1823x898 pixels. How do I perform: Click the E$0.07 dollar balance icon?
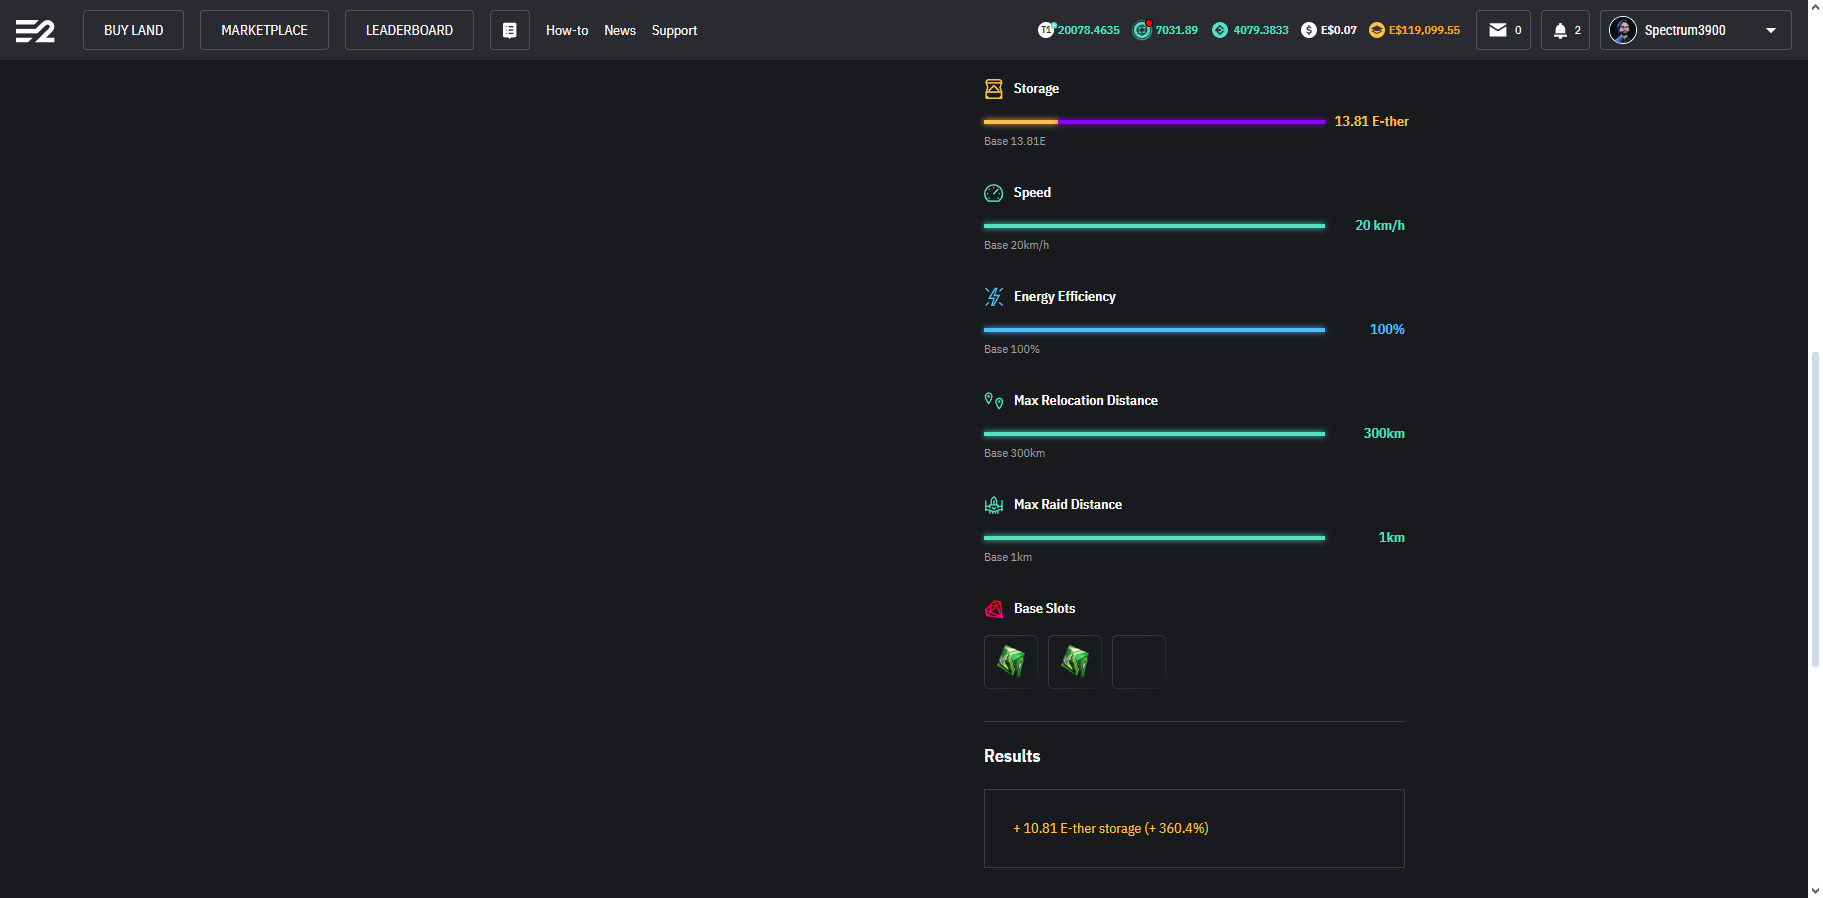click(1308, 30)
